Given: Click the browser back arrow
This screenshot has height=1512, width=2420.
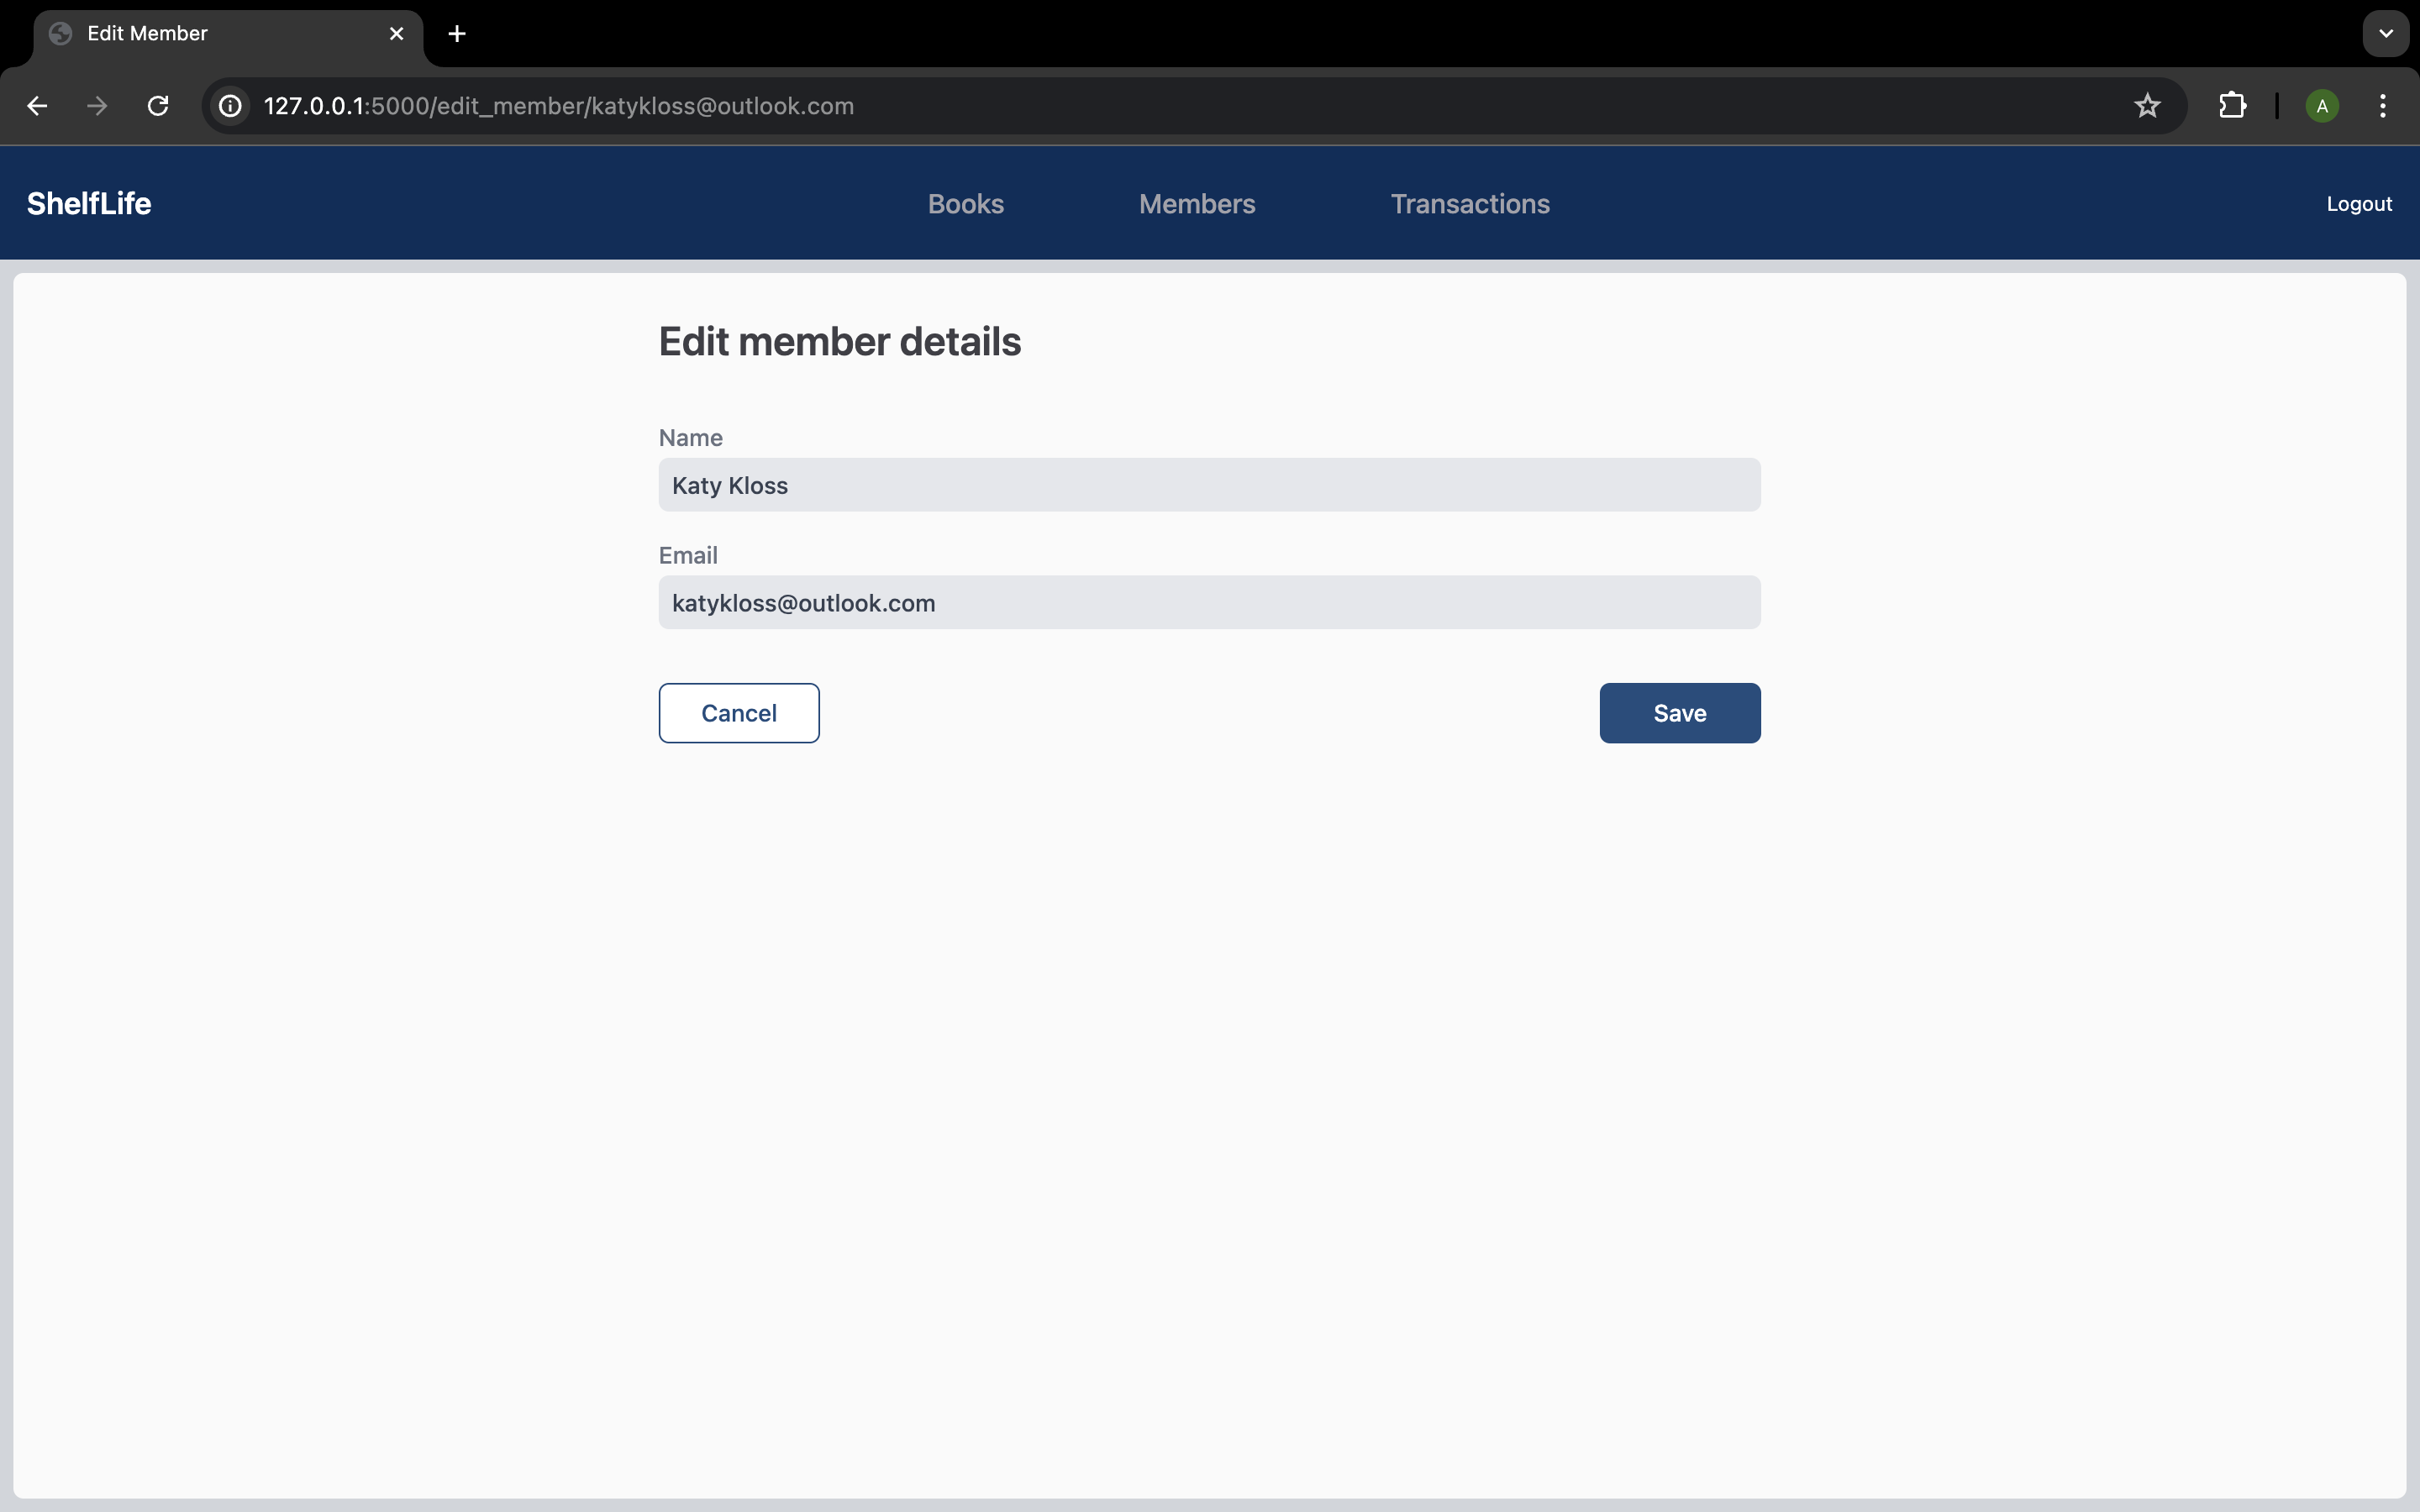Looking at the screenshot, I should coord(37,106).
